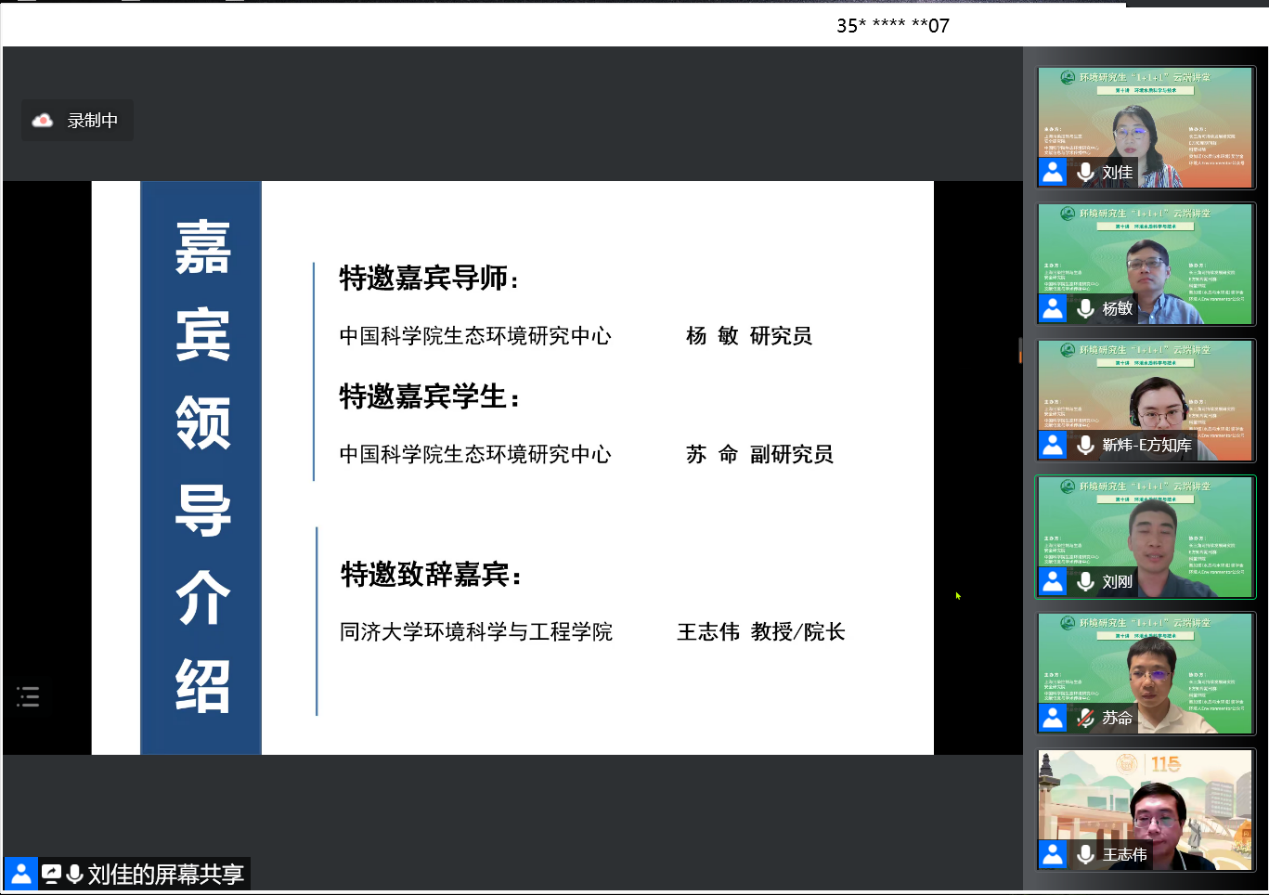Screen dimensions: 1269x895
Task: Click screen share icon in bottom-left bar
Action: click(x=51, y=874)
